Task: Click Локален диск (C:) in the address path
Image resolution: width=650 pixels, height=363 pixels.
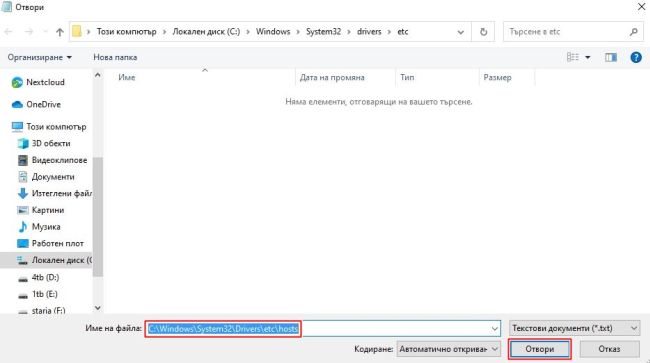Action: (x=206, y=31)
